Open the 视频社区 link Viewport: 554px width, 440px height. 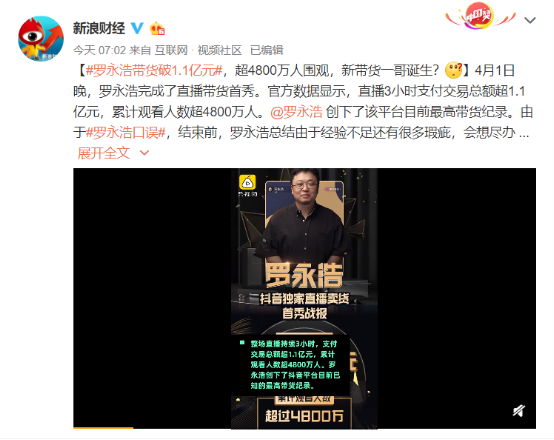(219, 50)
